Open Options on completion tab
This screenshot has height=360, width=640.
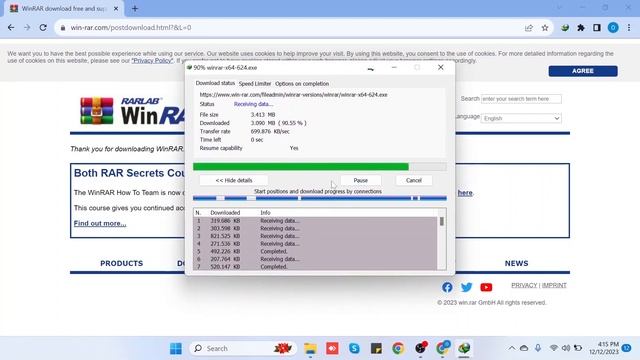coord(302,84)
